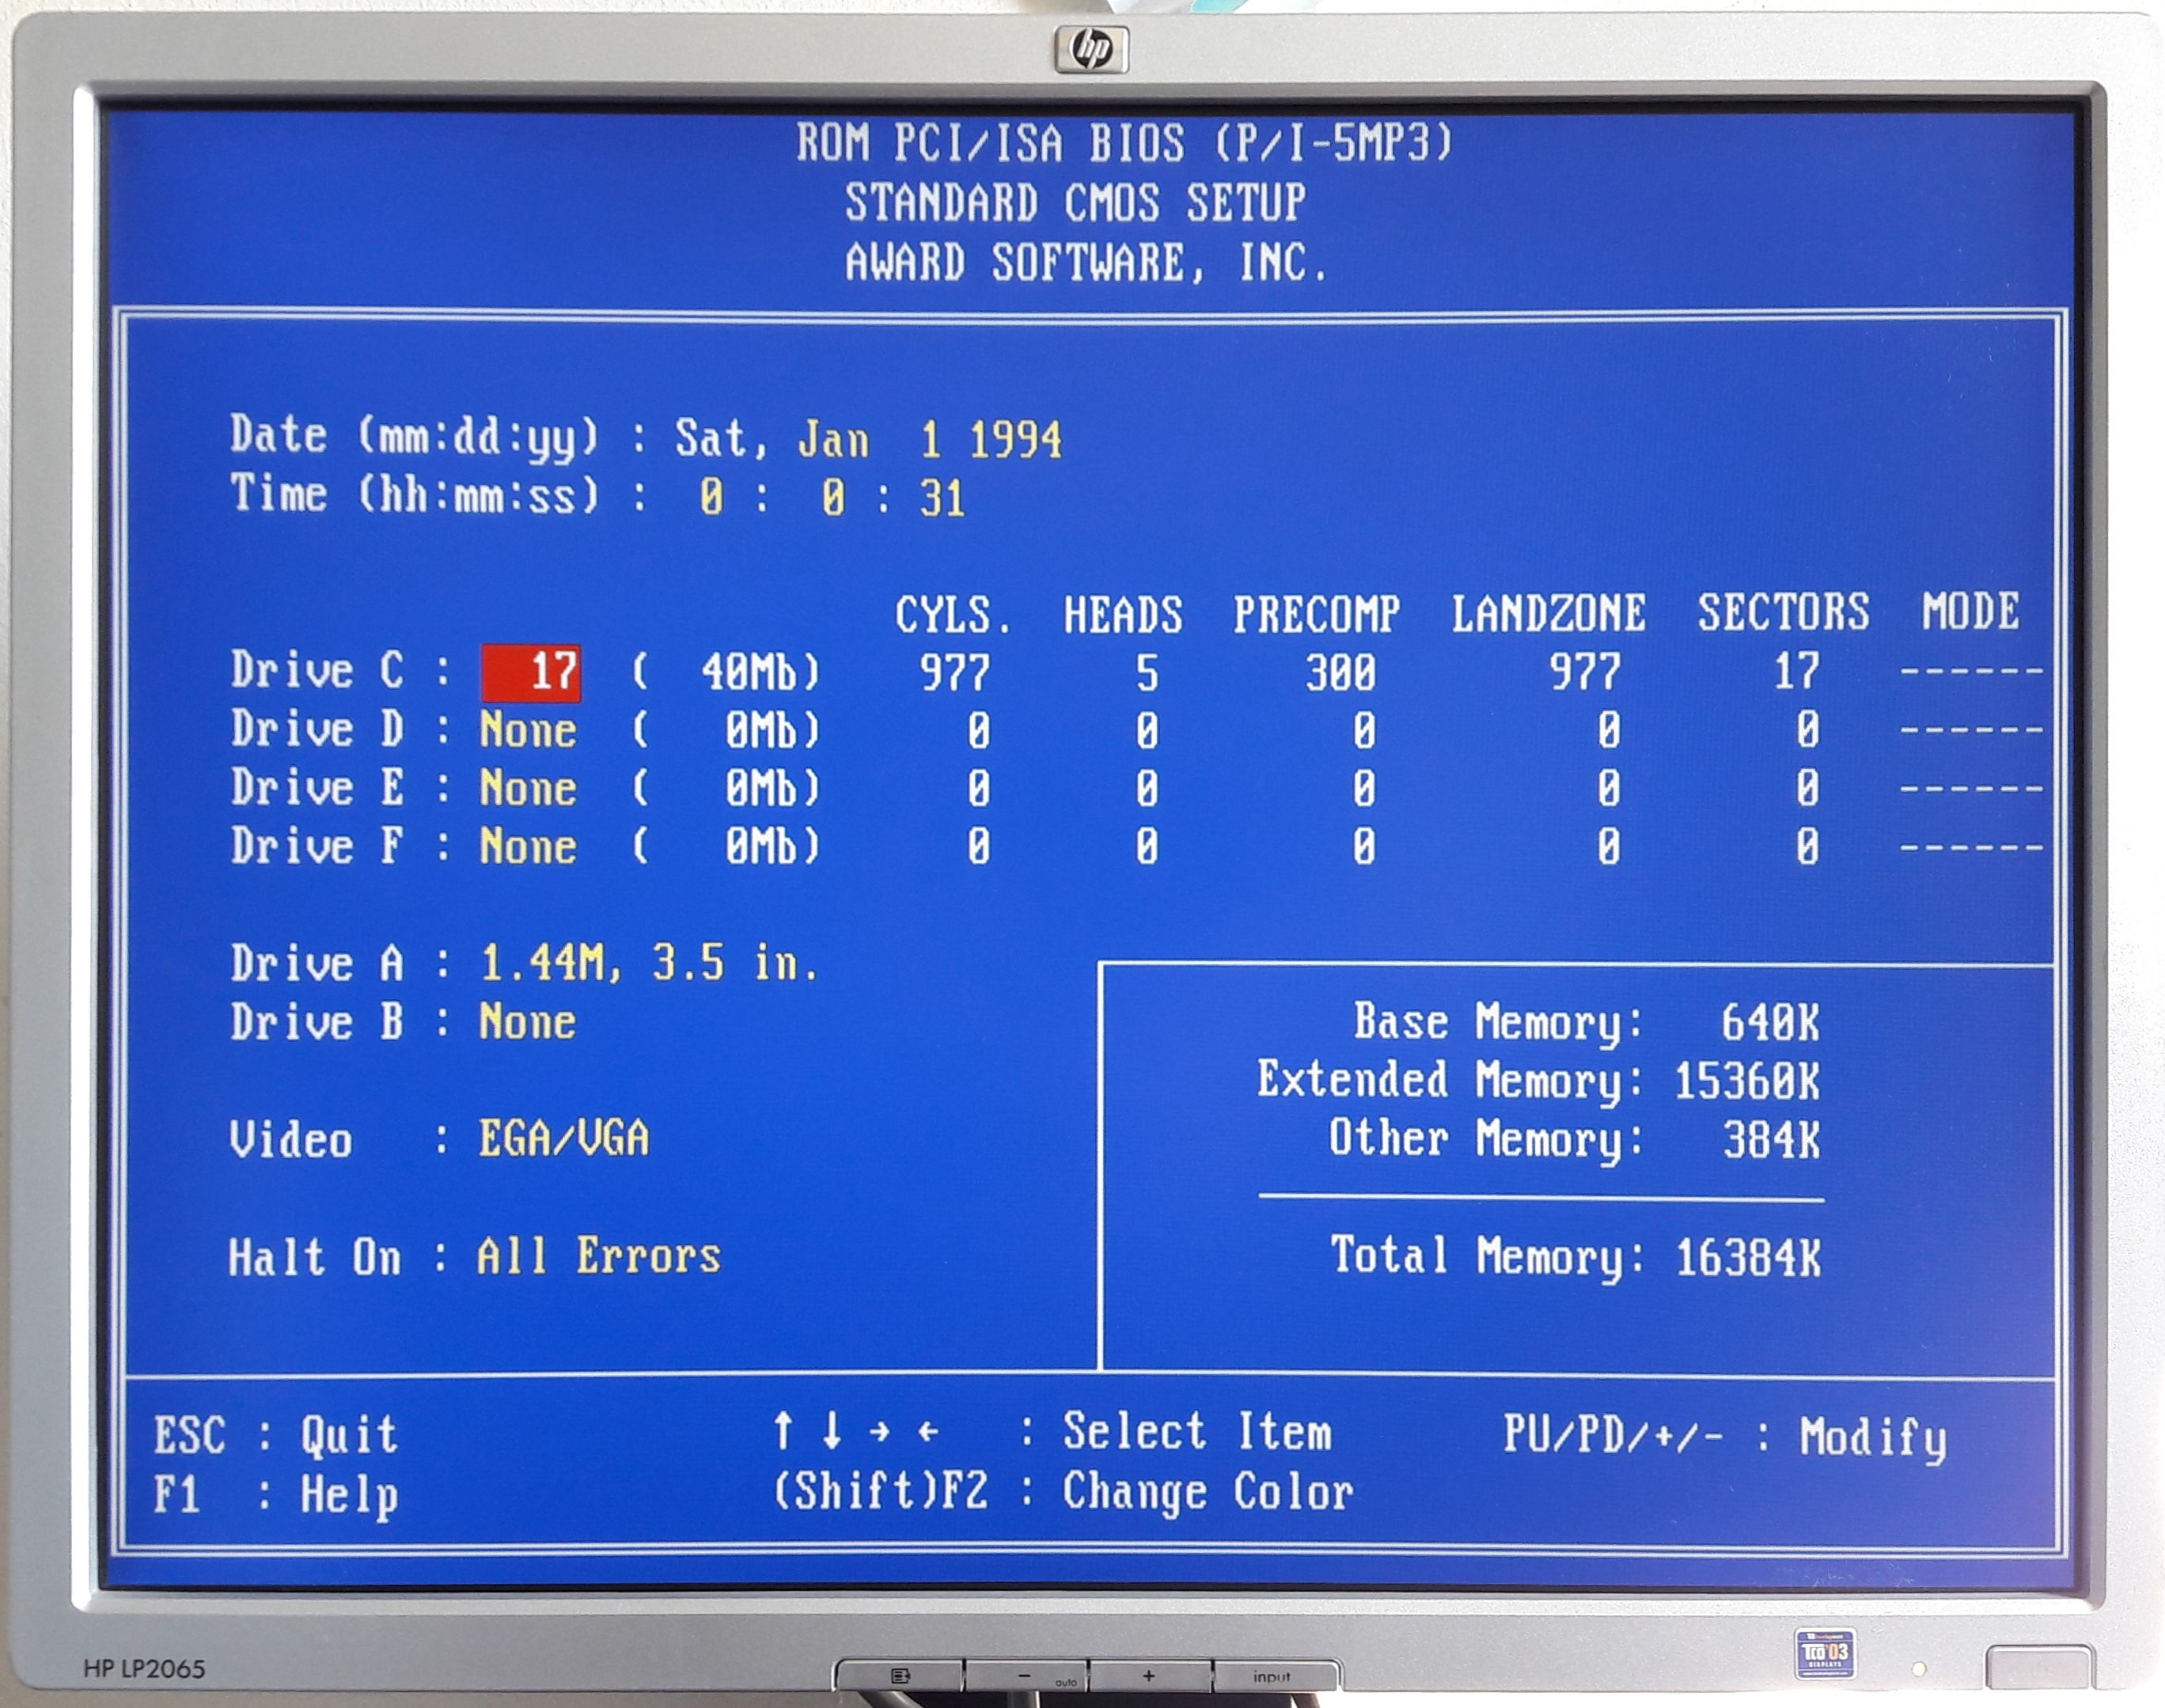Click the HP logo on the bezel
The width and height of the screenshot is (2165, 1708).
1091,48
